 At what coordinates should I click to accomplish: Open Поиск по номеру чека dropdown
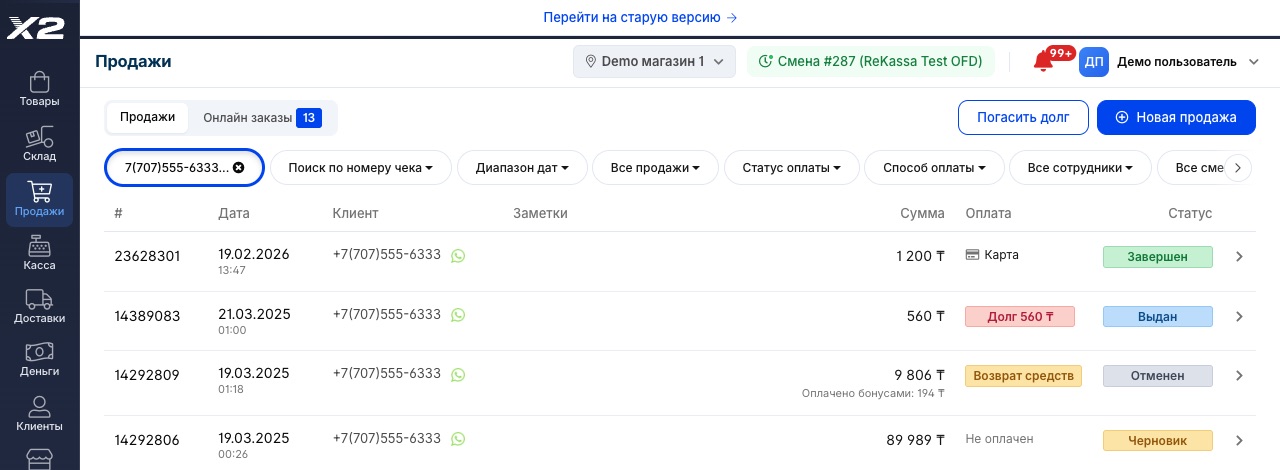tap(361, 168)
